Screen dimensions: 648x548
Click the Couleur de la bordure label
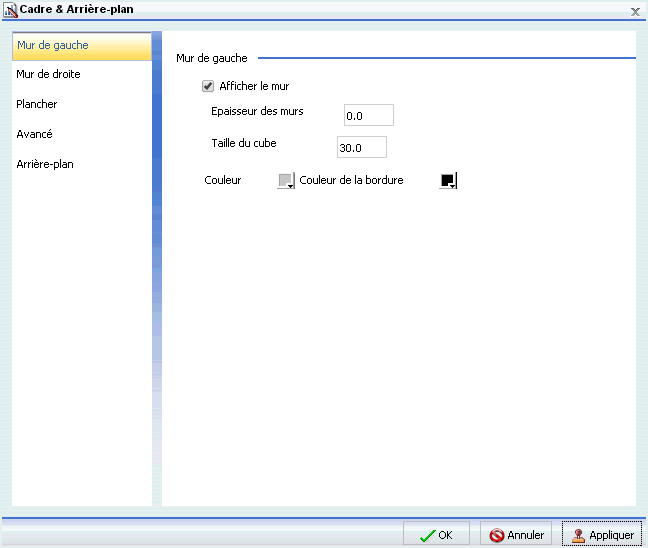point(351,180)
